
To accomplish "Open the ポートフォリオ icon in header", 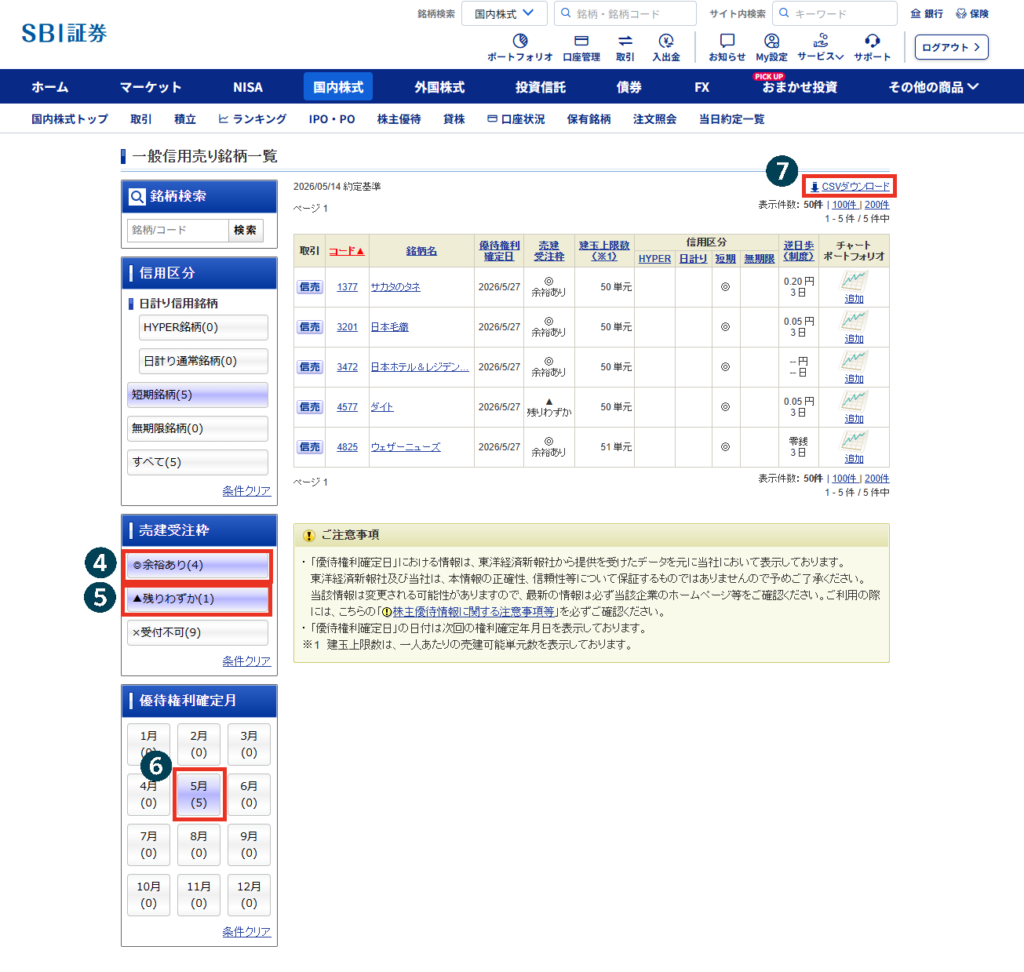I will tap(520, 40).
